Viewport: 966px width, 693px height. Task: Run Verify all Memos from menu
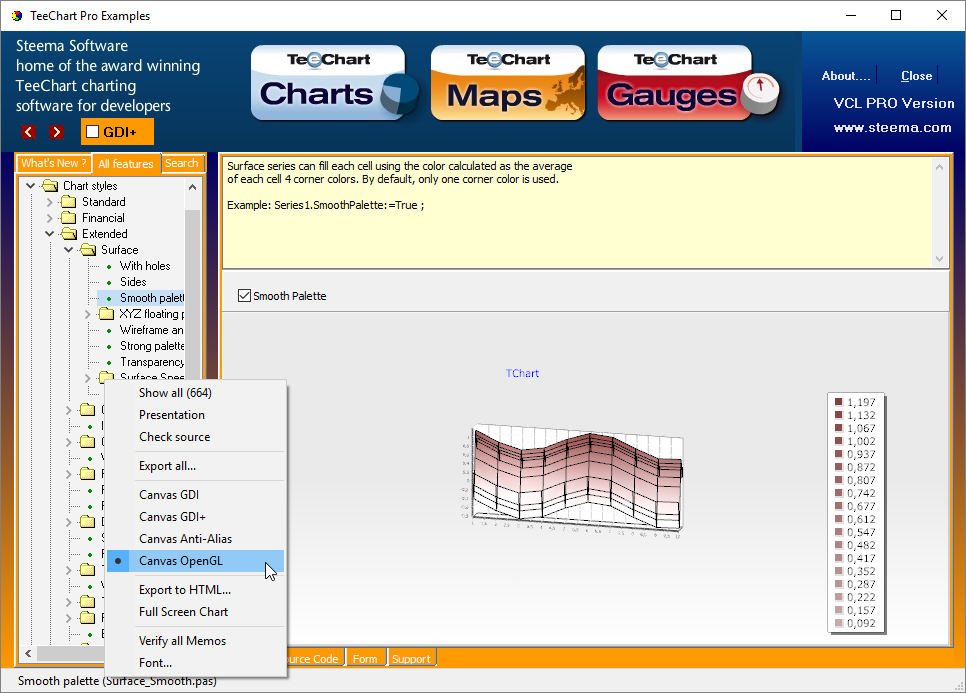(195, 641)
